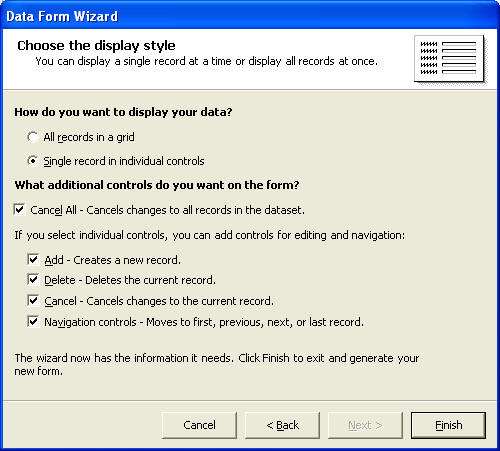Select the All records in a grid option
Screen dimensions: 500x451
coord(33,137)
